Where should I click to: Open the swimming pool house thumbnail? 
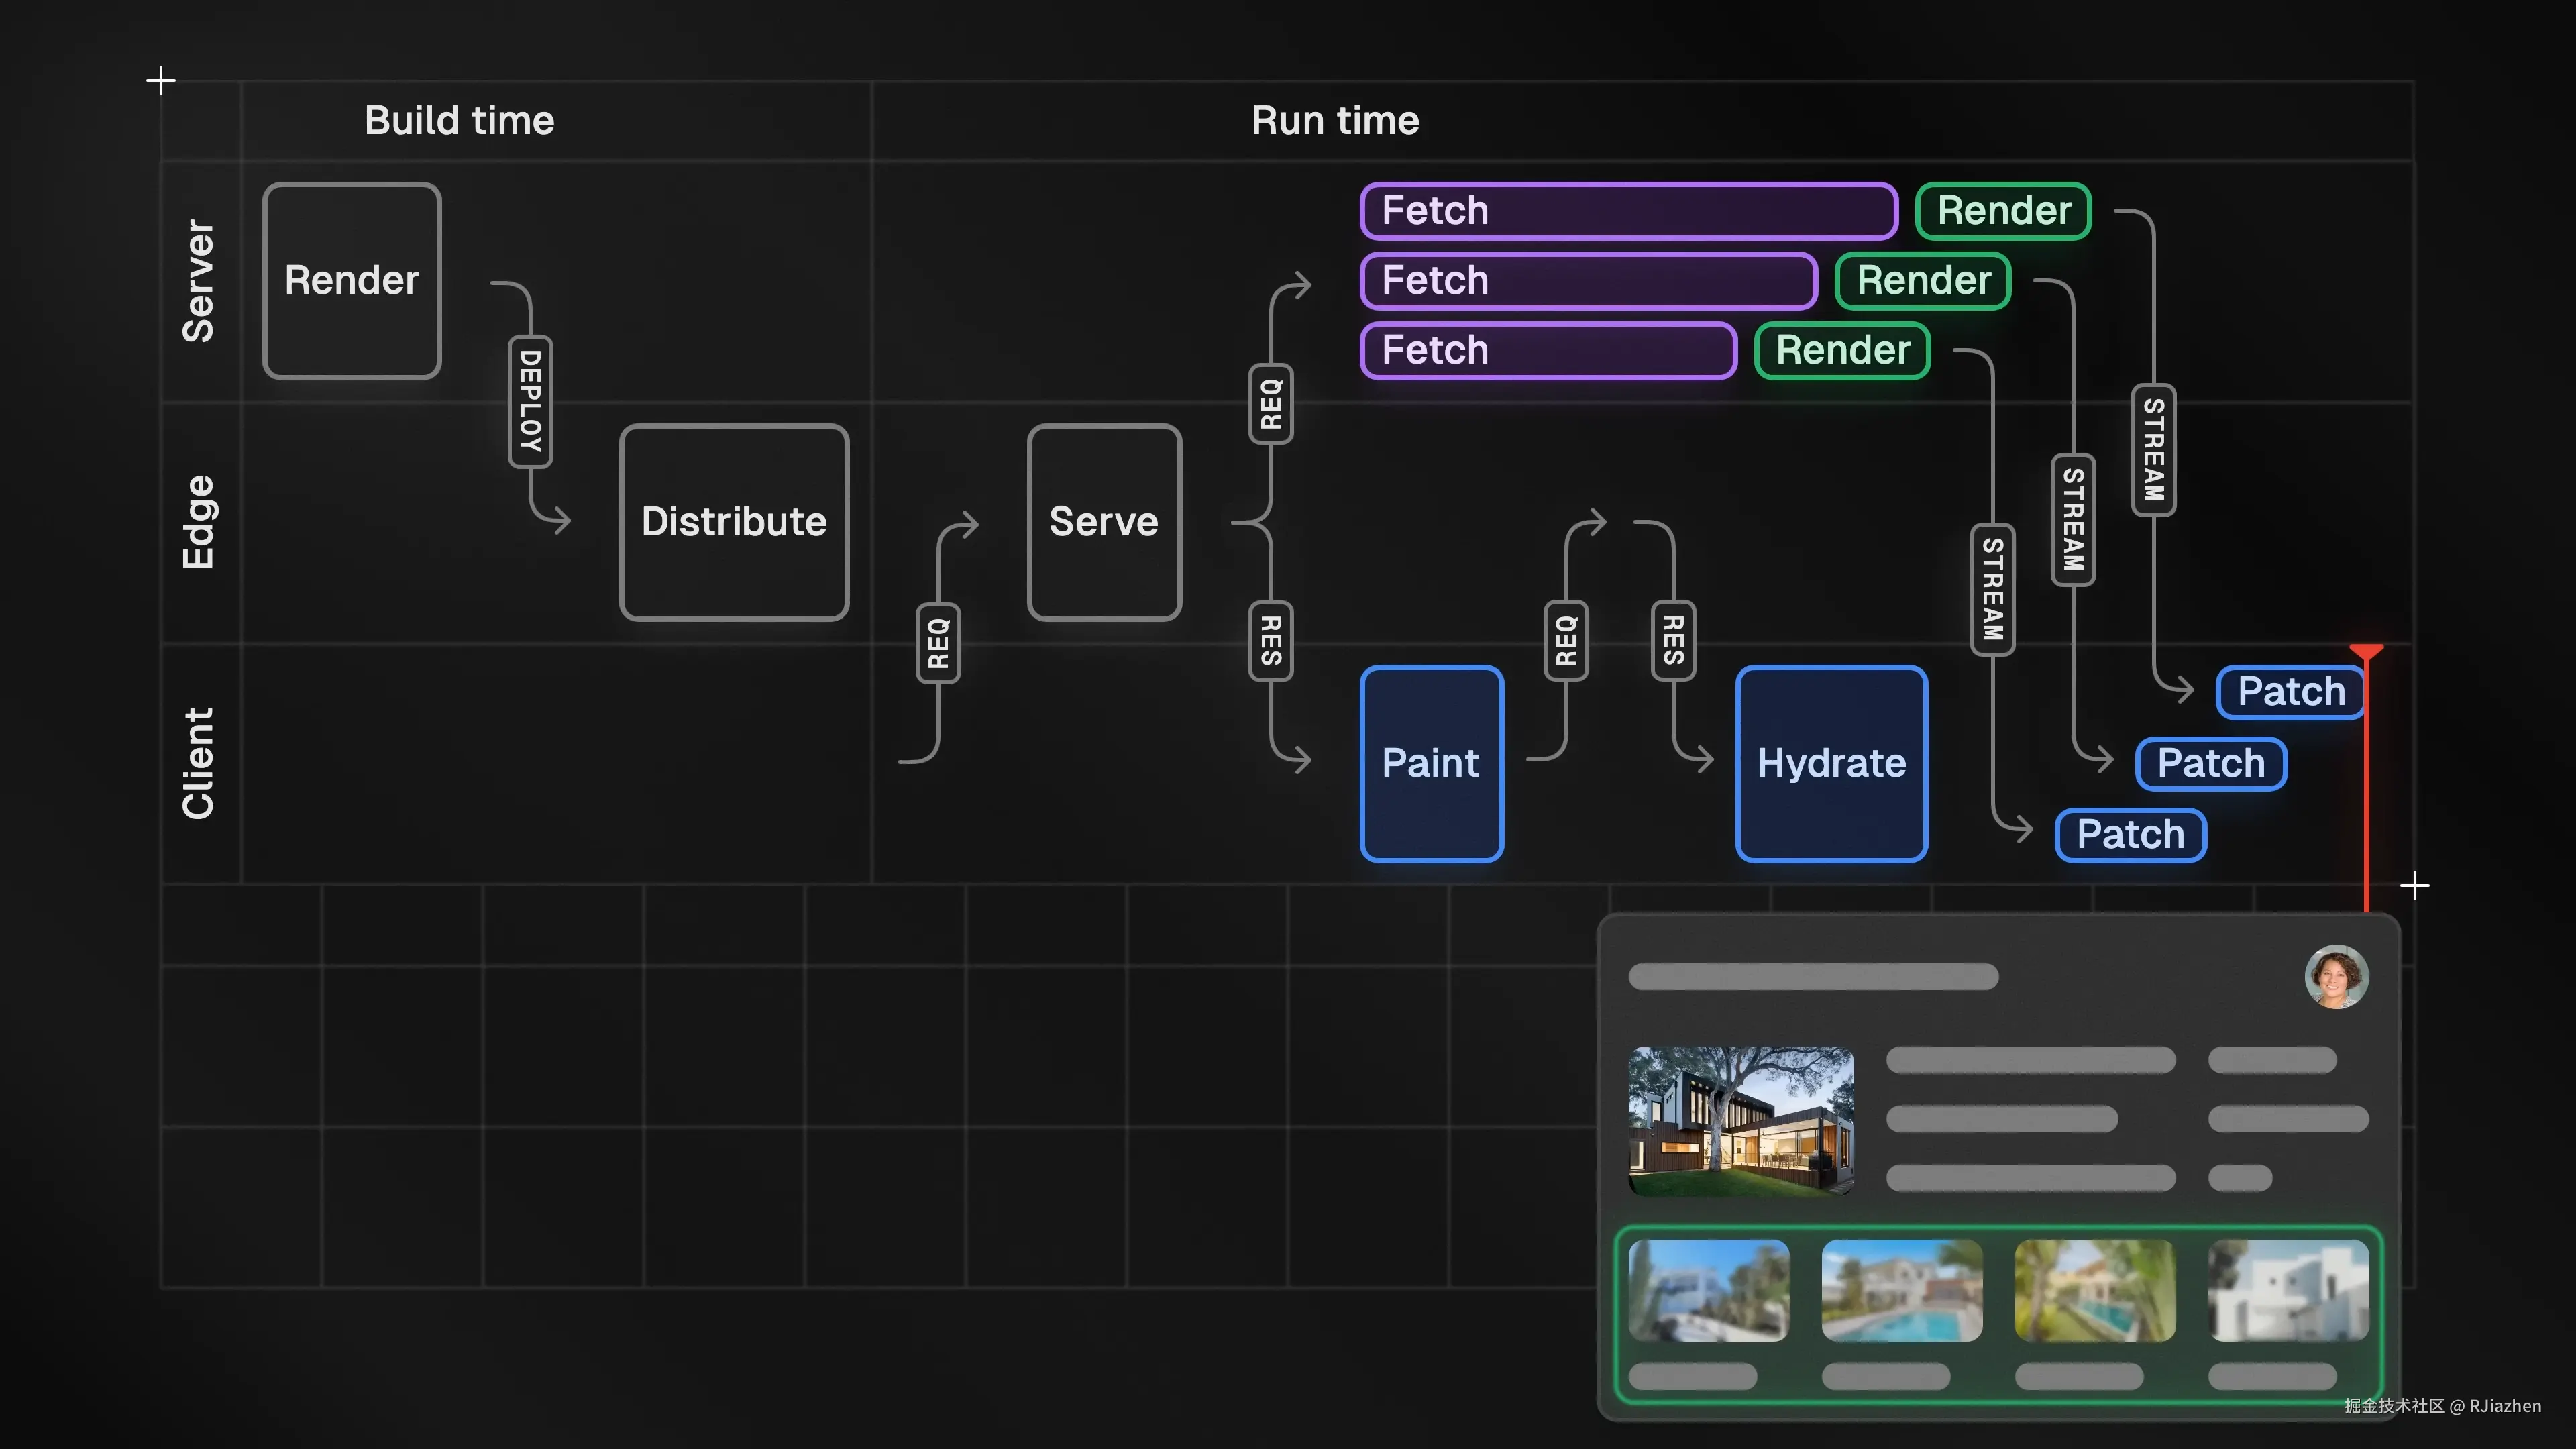pos(1901,1290)
